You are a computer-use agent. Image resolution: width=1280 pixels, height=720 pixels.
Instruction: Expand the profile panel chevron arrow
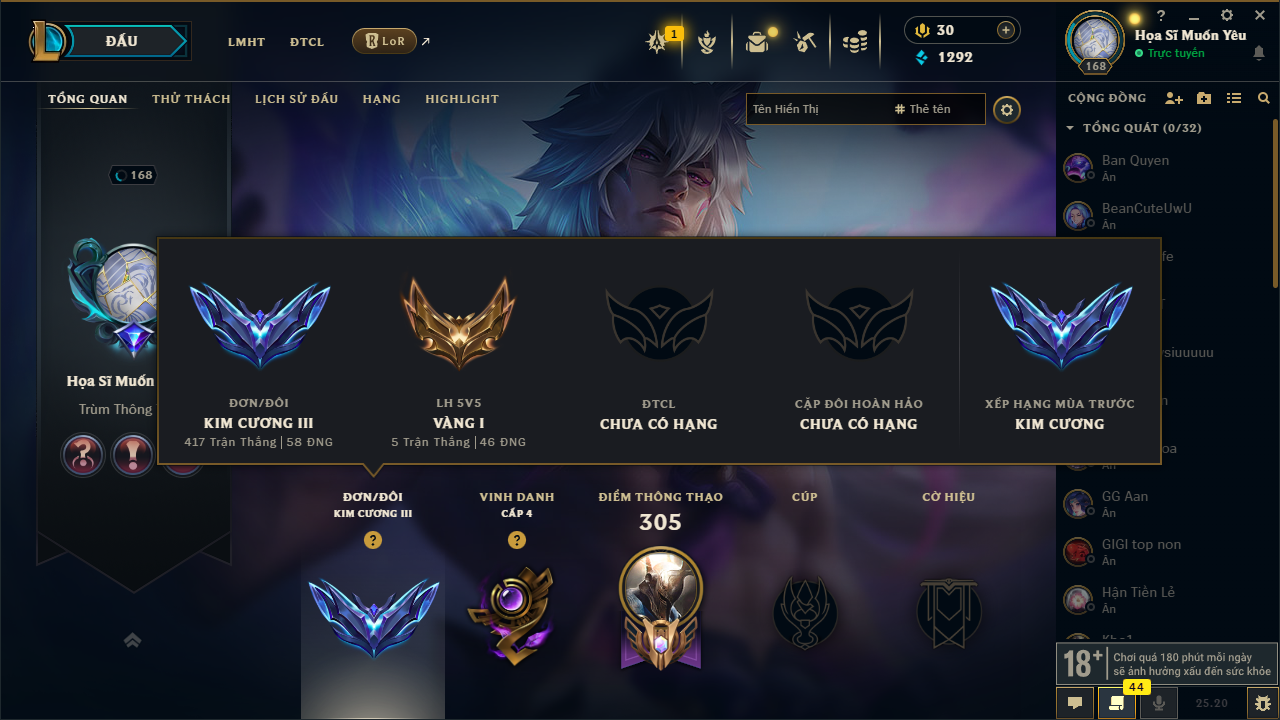(132, 640)
